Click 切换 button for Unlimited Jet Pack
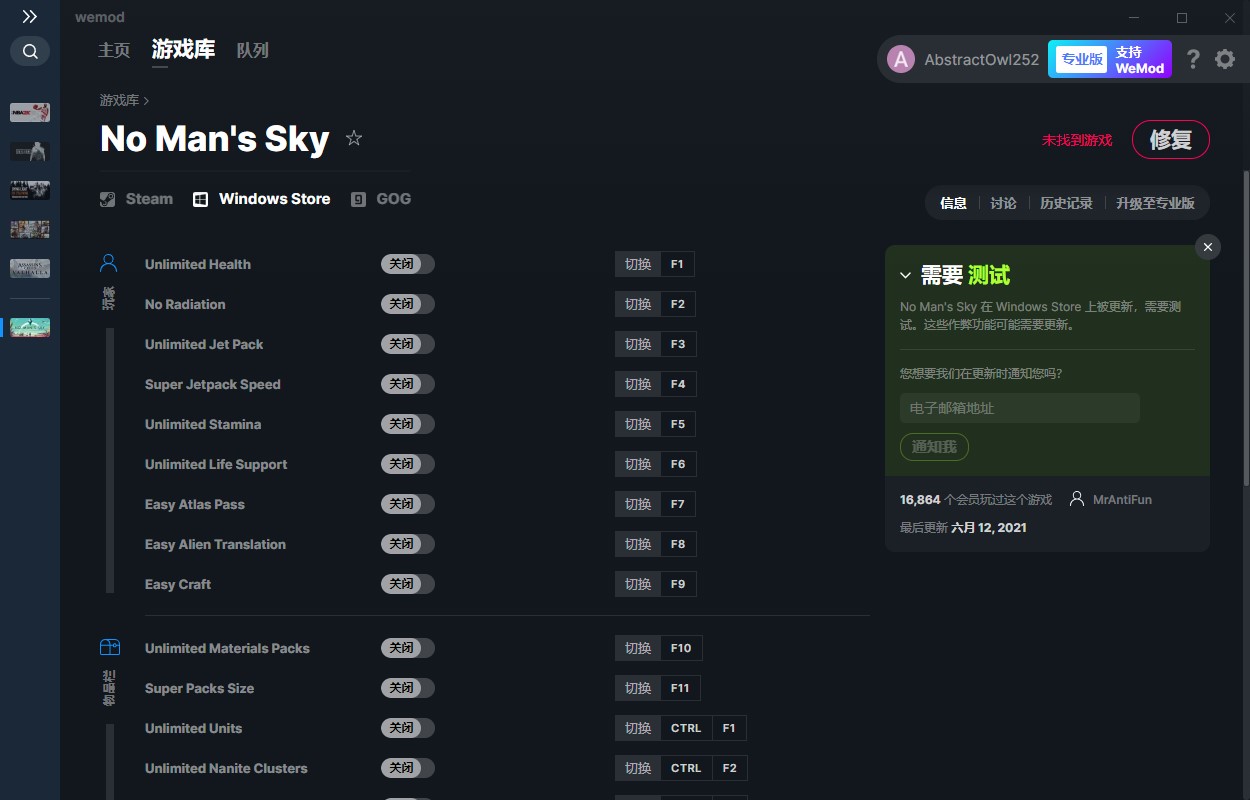 point(638,344)
